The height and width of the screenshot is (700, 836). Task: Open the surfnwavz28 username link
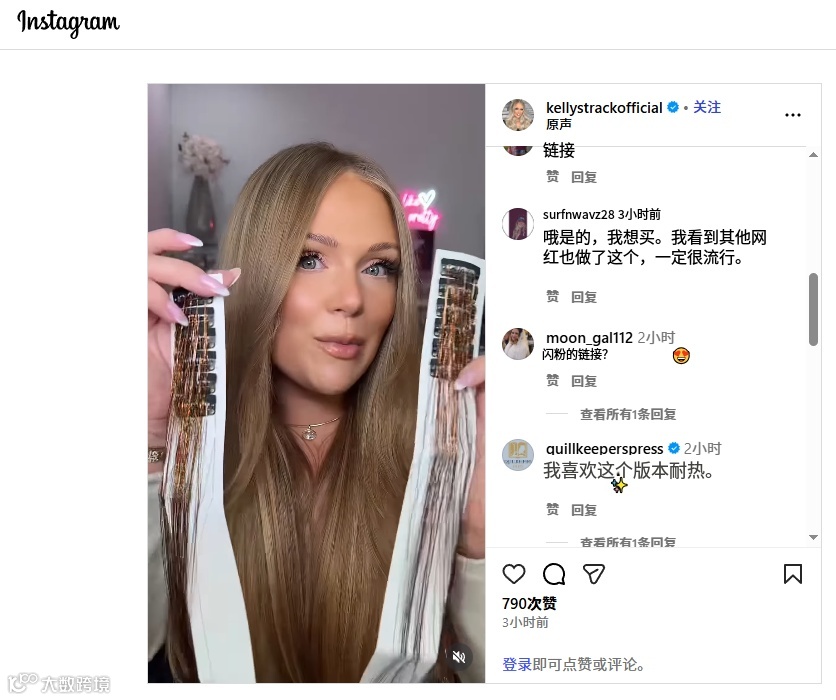pyautogui.click(x=578, y=214)
